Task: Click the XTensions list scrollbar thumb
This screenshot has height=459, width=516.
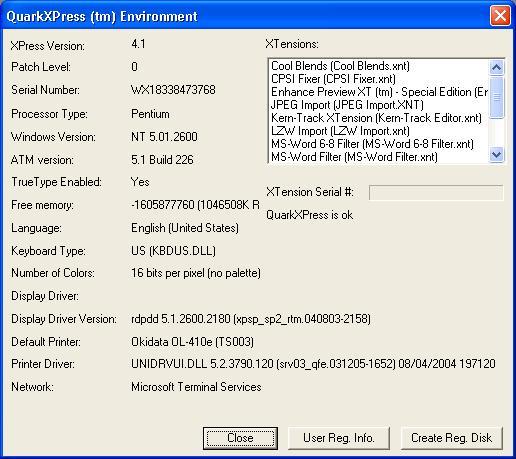Action: coord(496,97)
